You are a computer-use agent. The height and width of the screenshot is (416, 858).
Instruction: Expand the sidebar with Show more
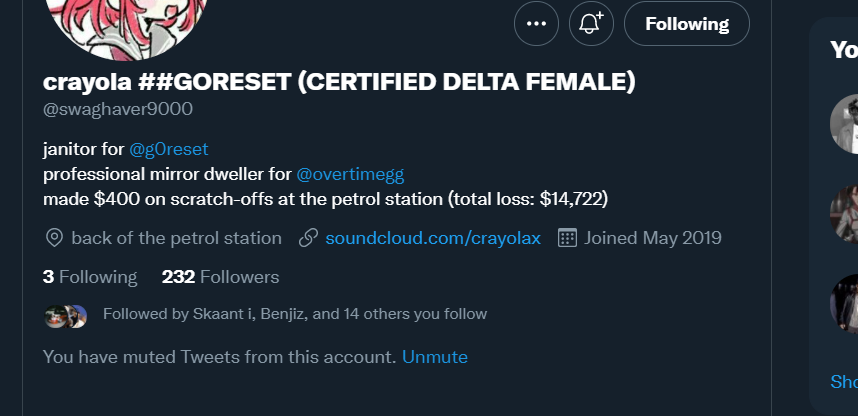(x=844, y=381)
